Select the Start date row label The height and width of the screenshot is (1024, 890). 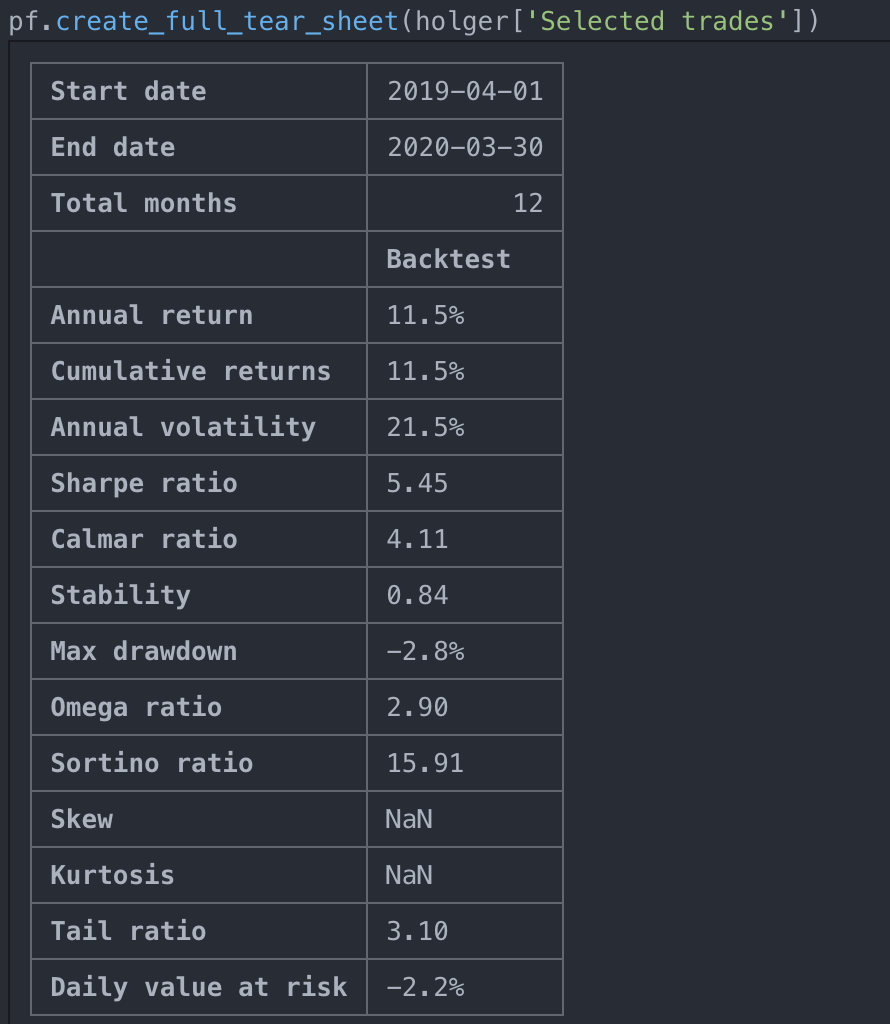(129, 91)
